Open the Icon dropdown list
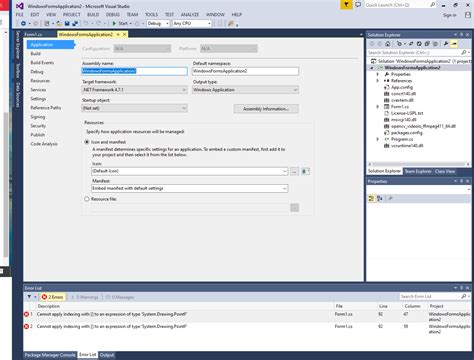This screenshot has height=360, width=474. pos(189,171)
